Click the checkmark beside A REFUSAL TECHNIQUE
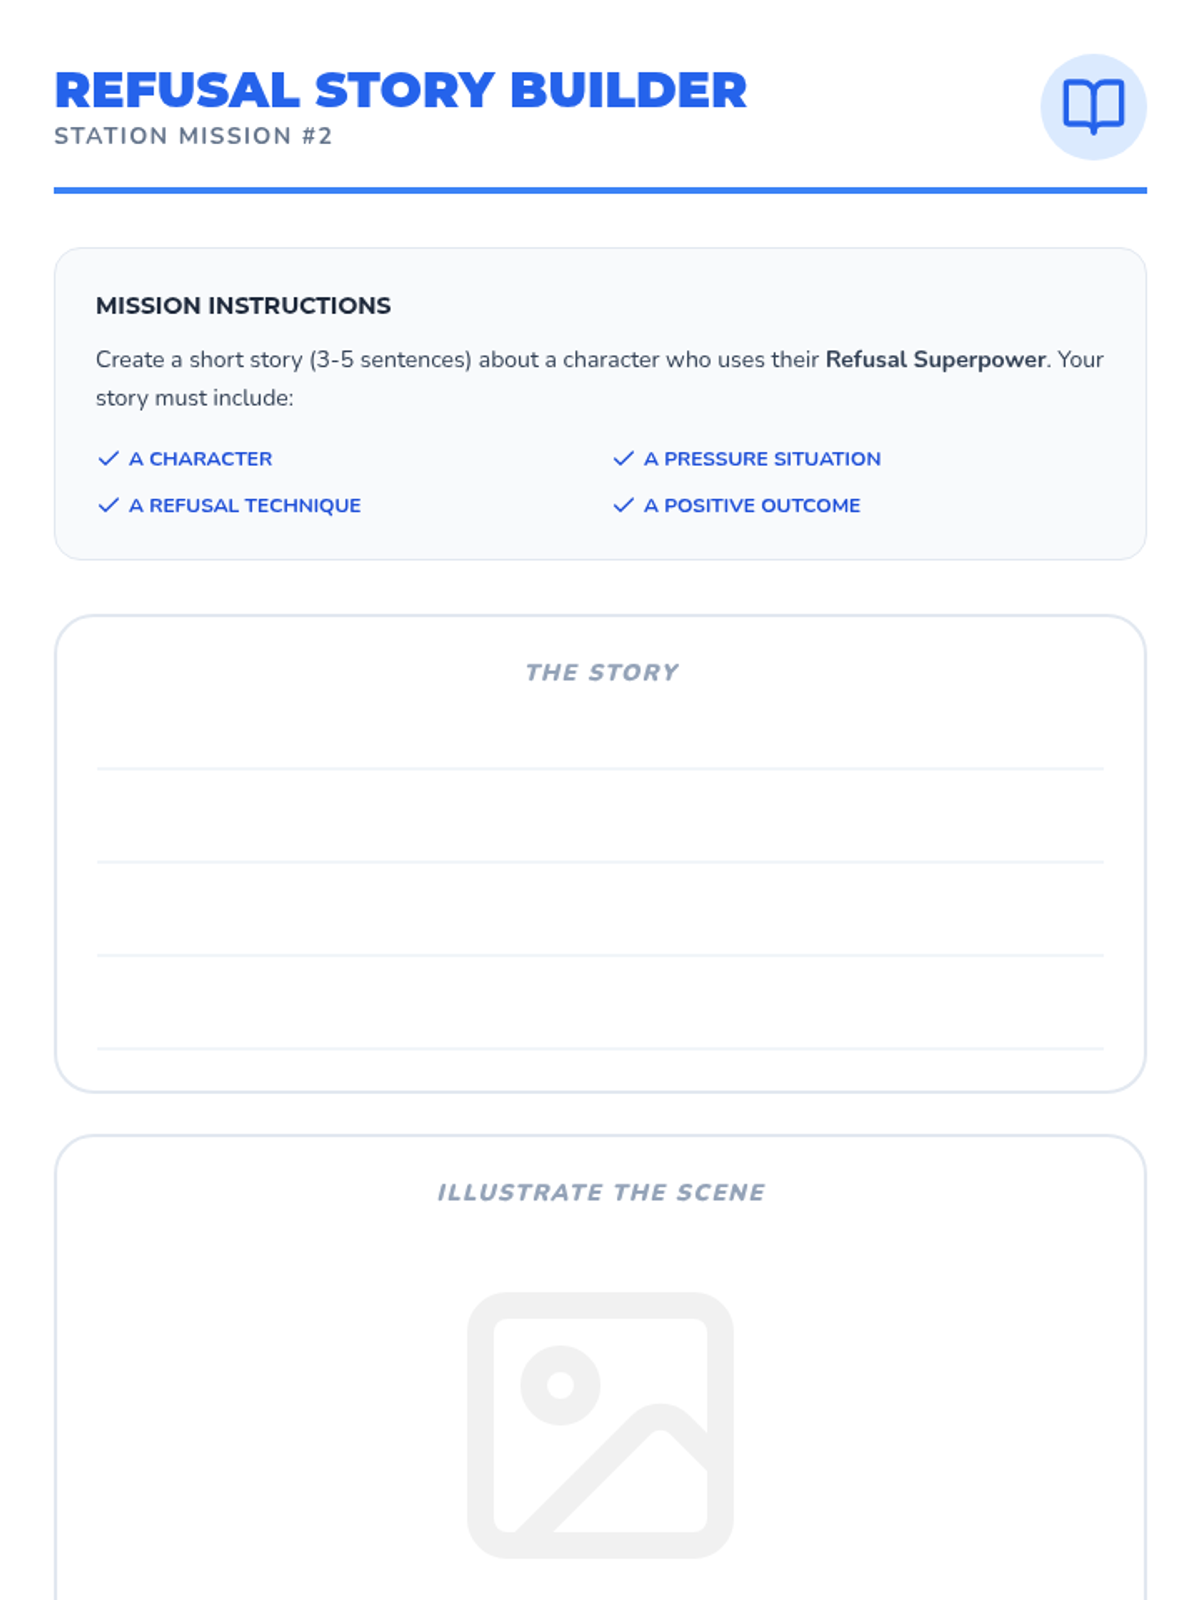 pyautogui.click(x=108, y=505)
